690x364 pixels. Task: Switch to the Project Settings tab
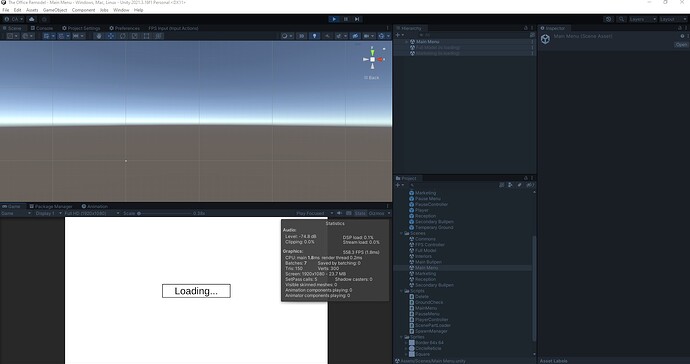[81, 28]
